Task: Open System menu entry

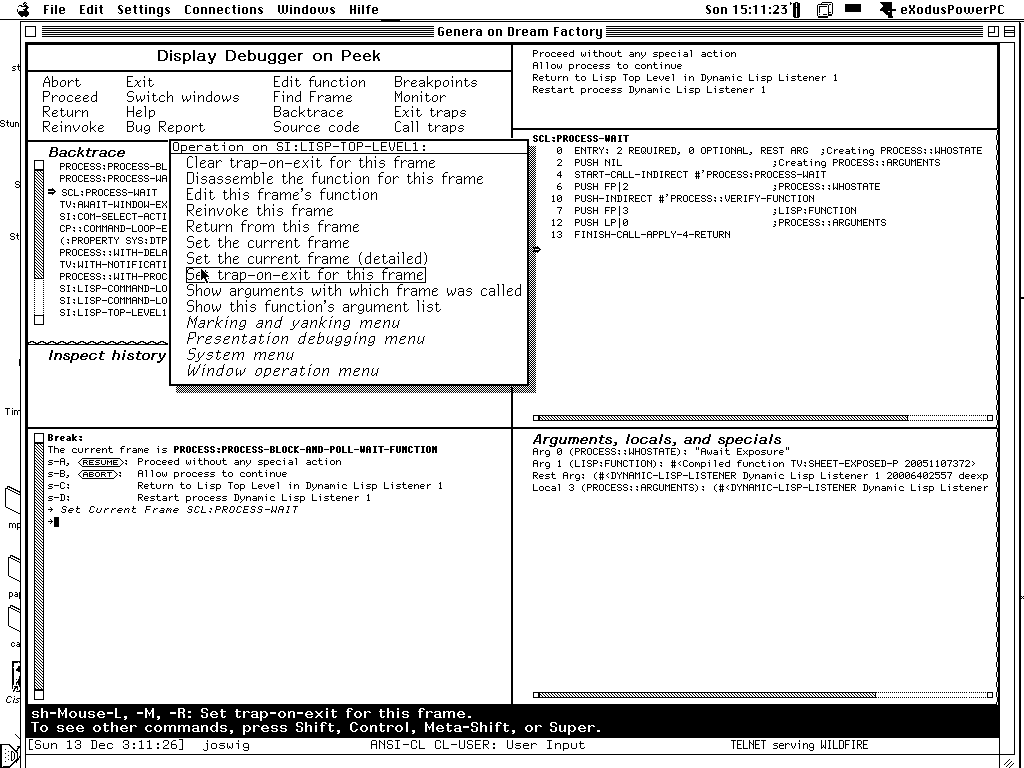Action: (x=240, y=355)
